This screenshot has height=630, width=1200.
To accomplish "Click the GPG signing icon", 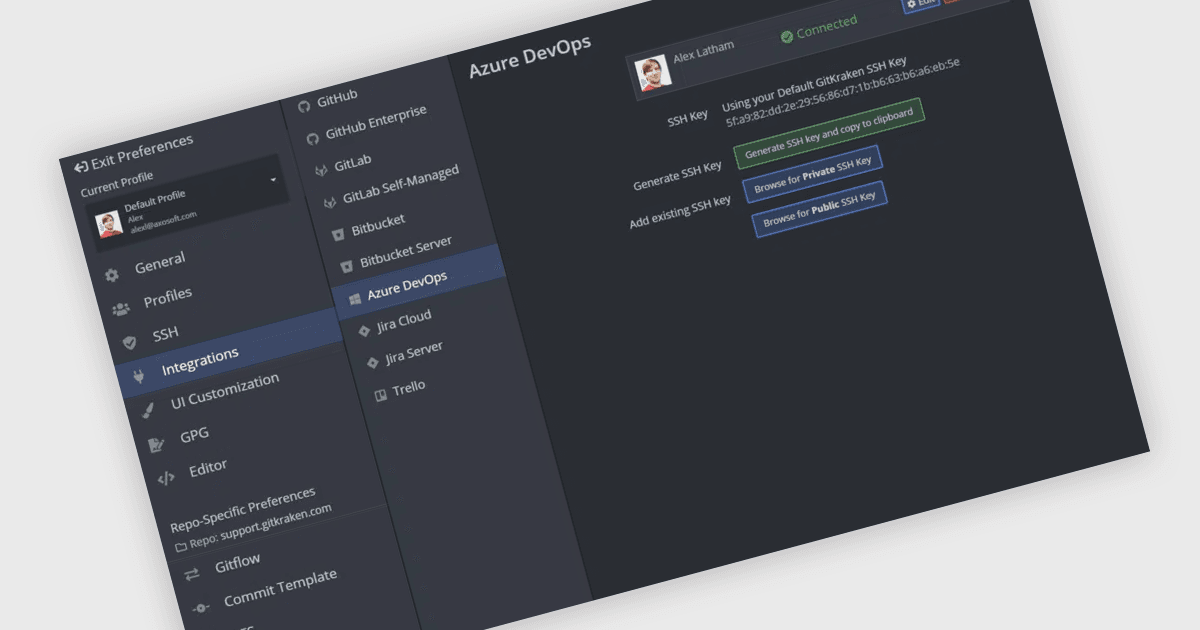I will point(156,444).
